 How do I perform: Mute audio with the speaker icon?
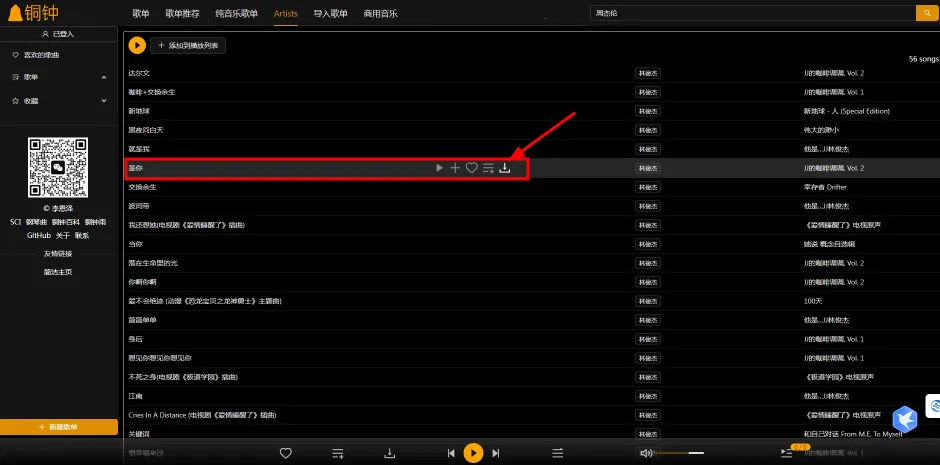[x=646, y=453]
